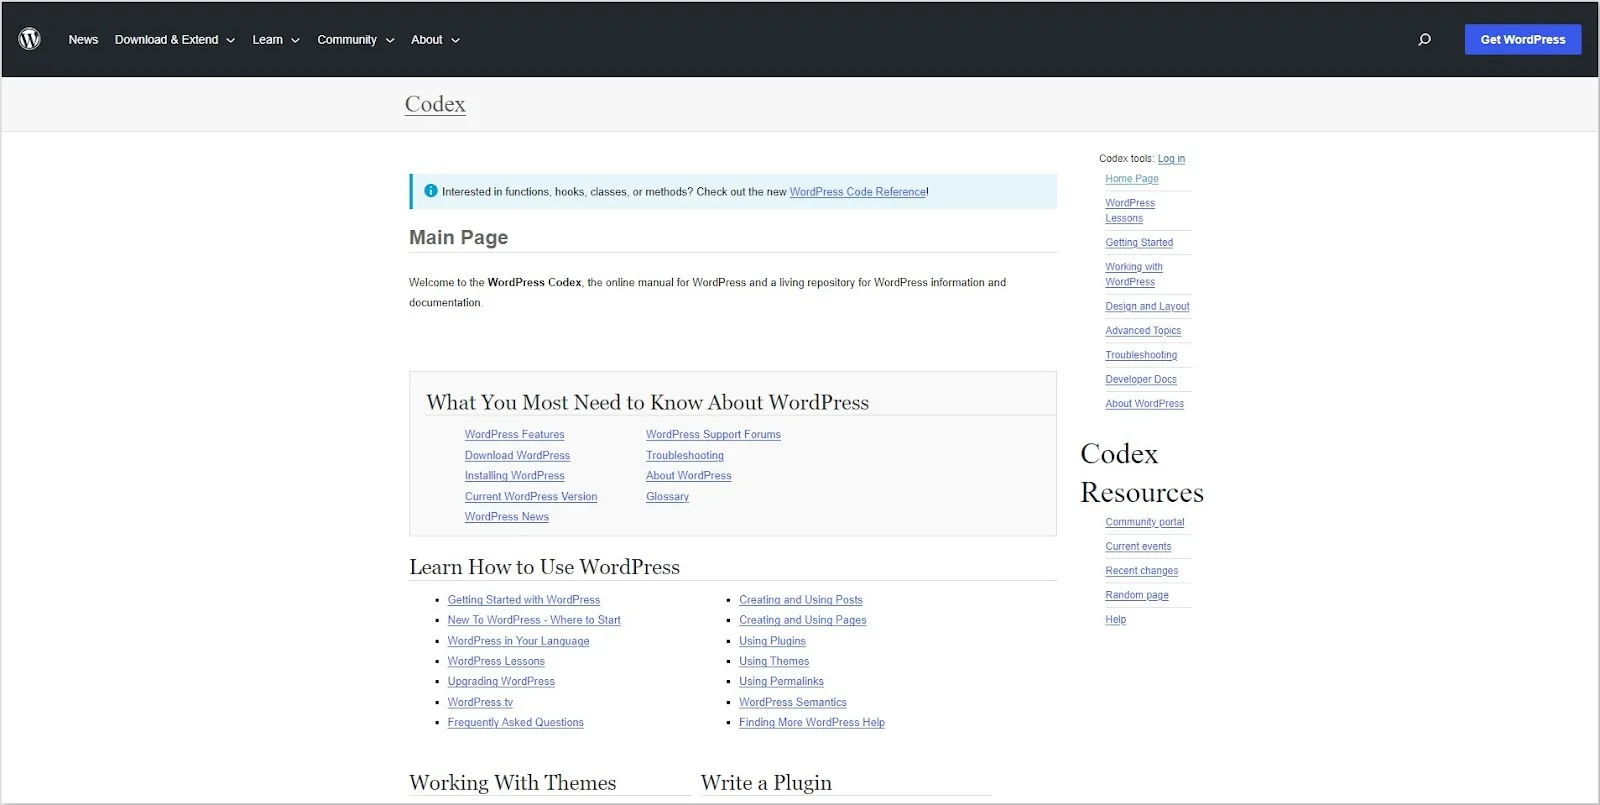Open Recent changes link

tap(1142, 571)
